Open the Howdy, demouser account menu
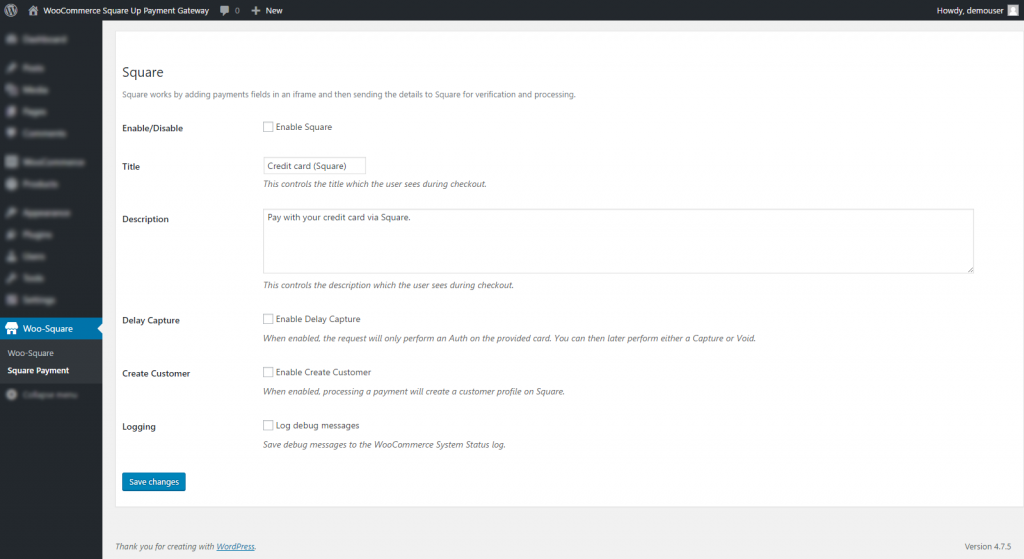 coord(969,10)
